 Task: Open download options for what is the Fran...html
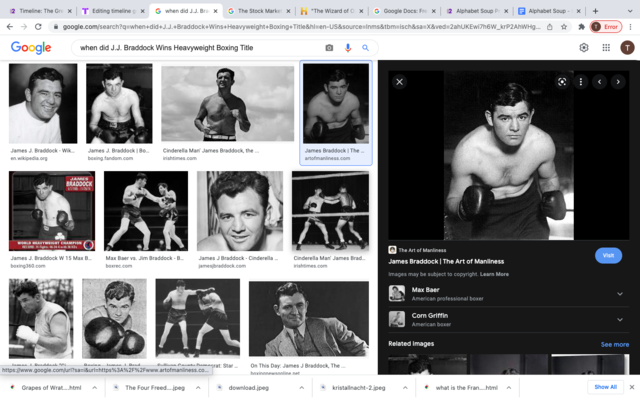pos(509,387)
